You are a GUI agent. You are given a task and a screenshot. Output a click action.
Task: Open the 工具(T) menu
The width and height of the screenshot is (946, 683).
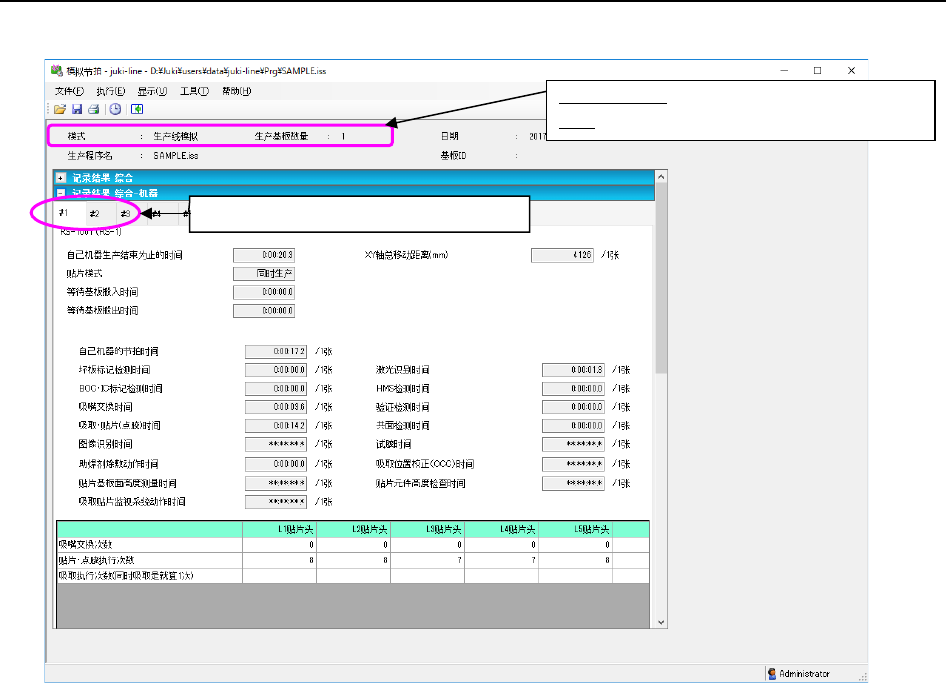tap(194, 91)
